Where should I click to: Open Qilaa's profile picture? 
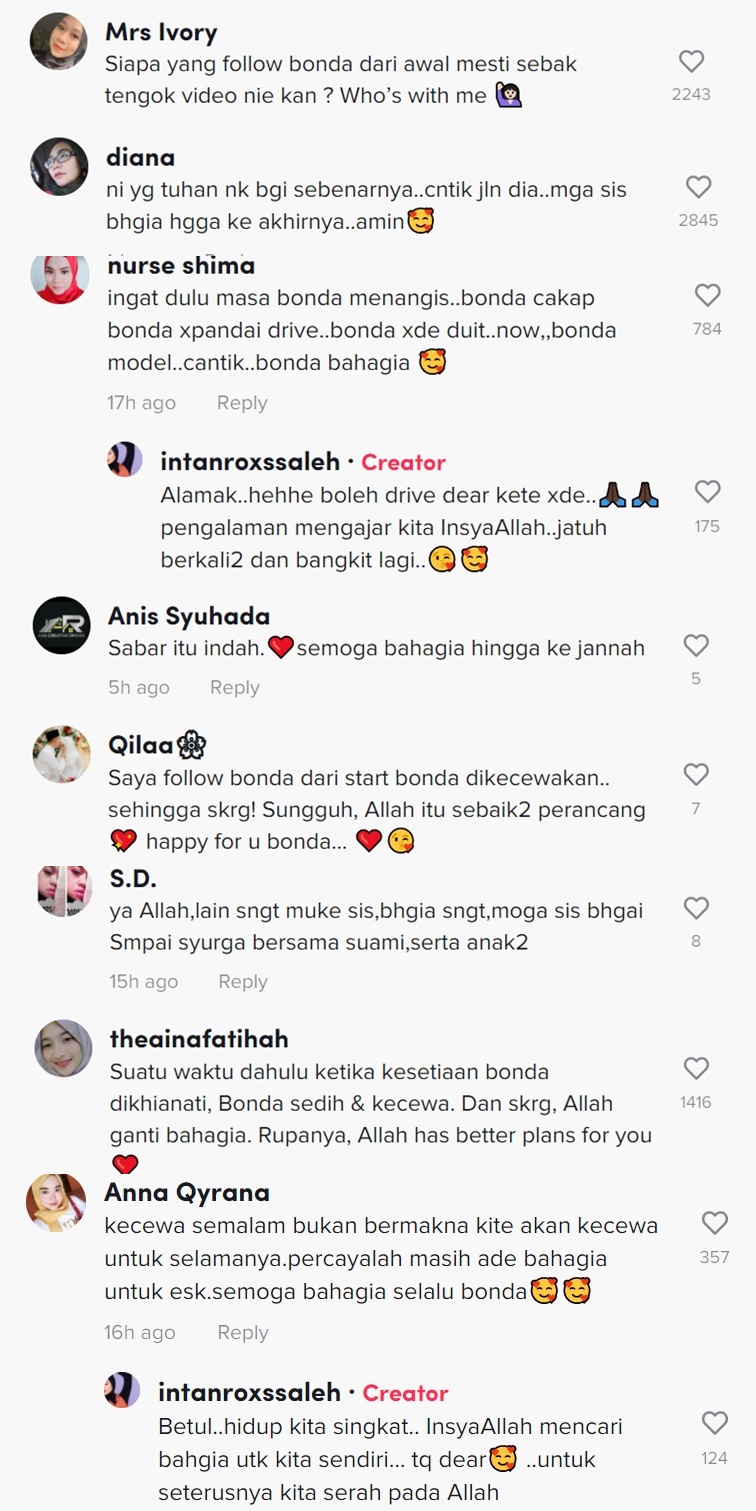[61, 754]
